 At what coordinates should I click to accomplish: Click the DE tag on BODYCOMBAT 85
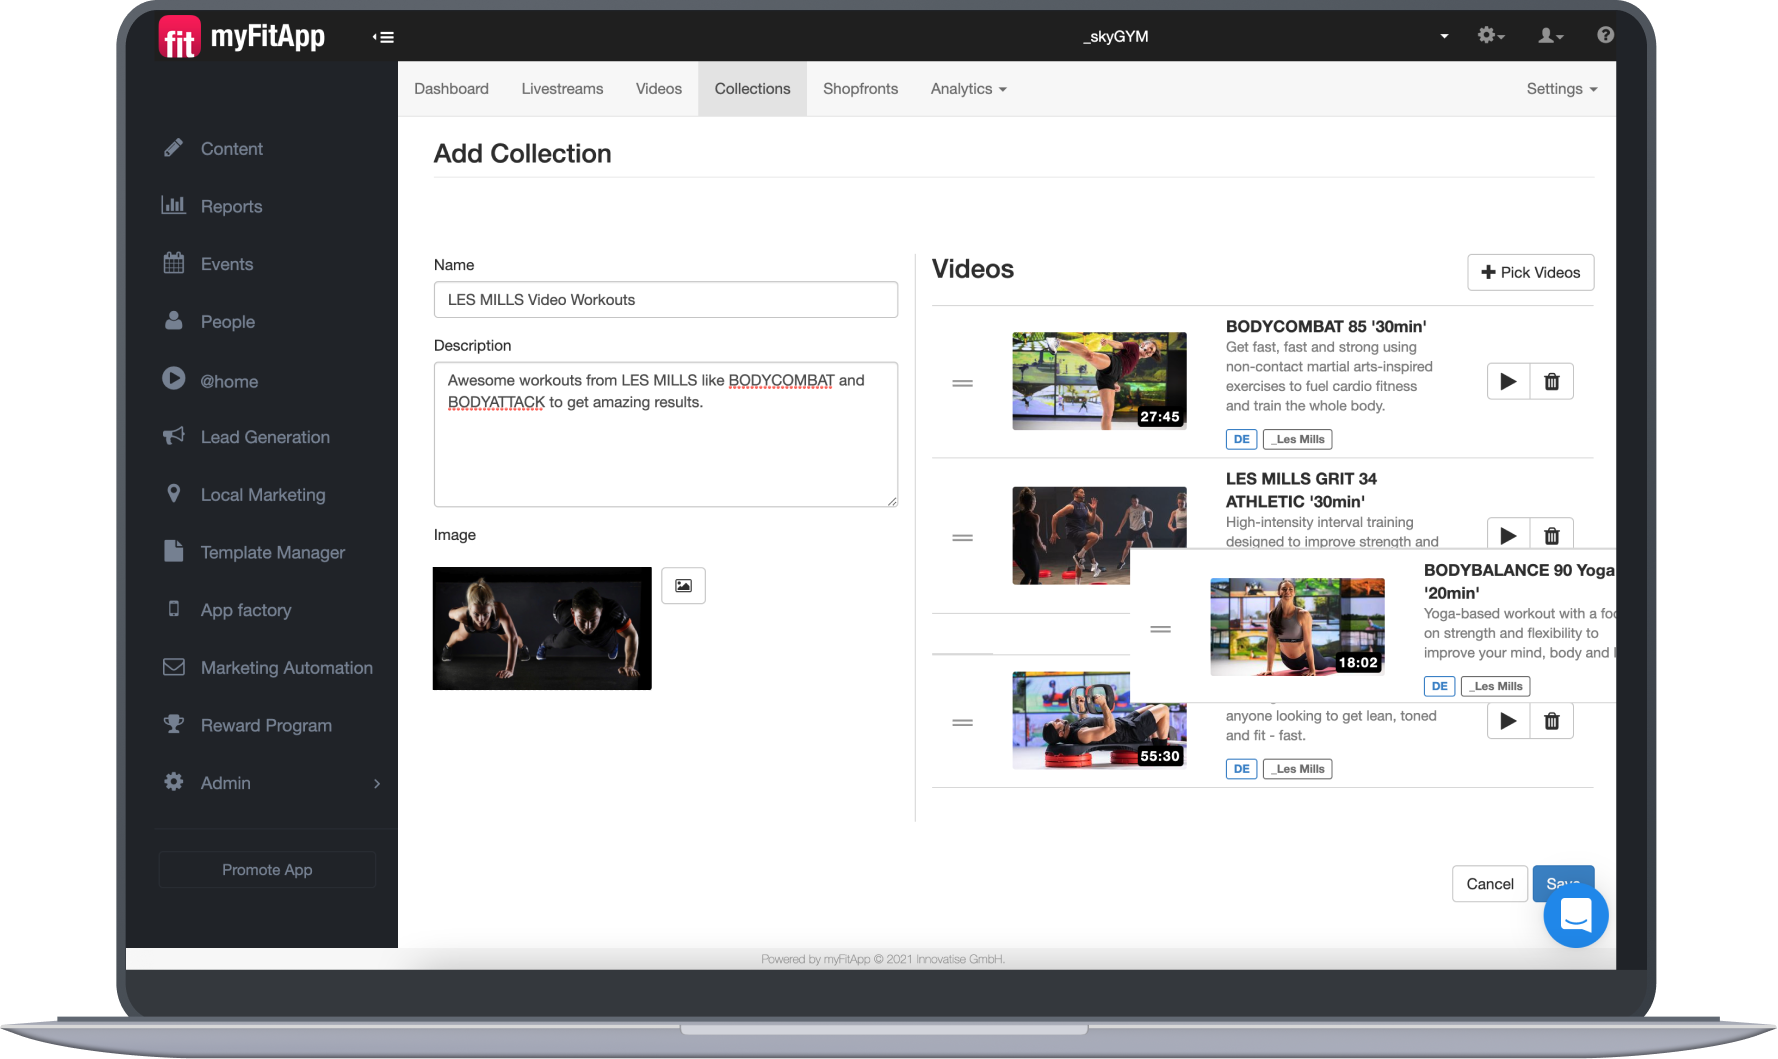(1242, 439)
